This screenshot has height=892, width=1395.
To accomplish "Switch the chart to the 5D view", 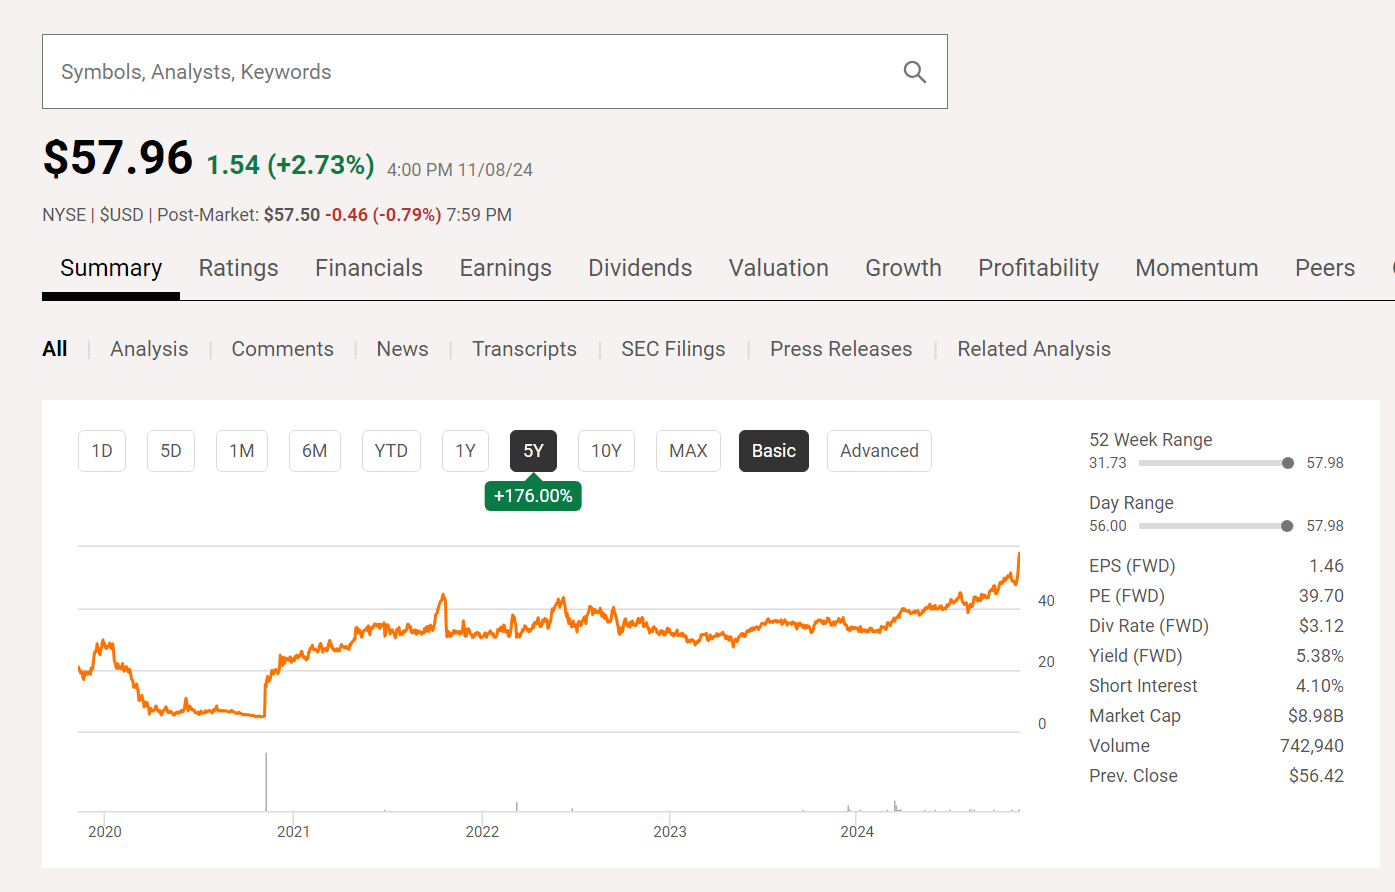I will tap(170, 451).
